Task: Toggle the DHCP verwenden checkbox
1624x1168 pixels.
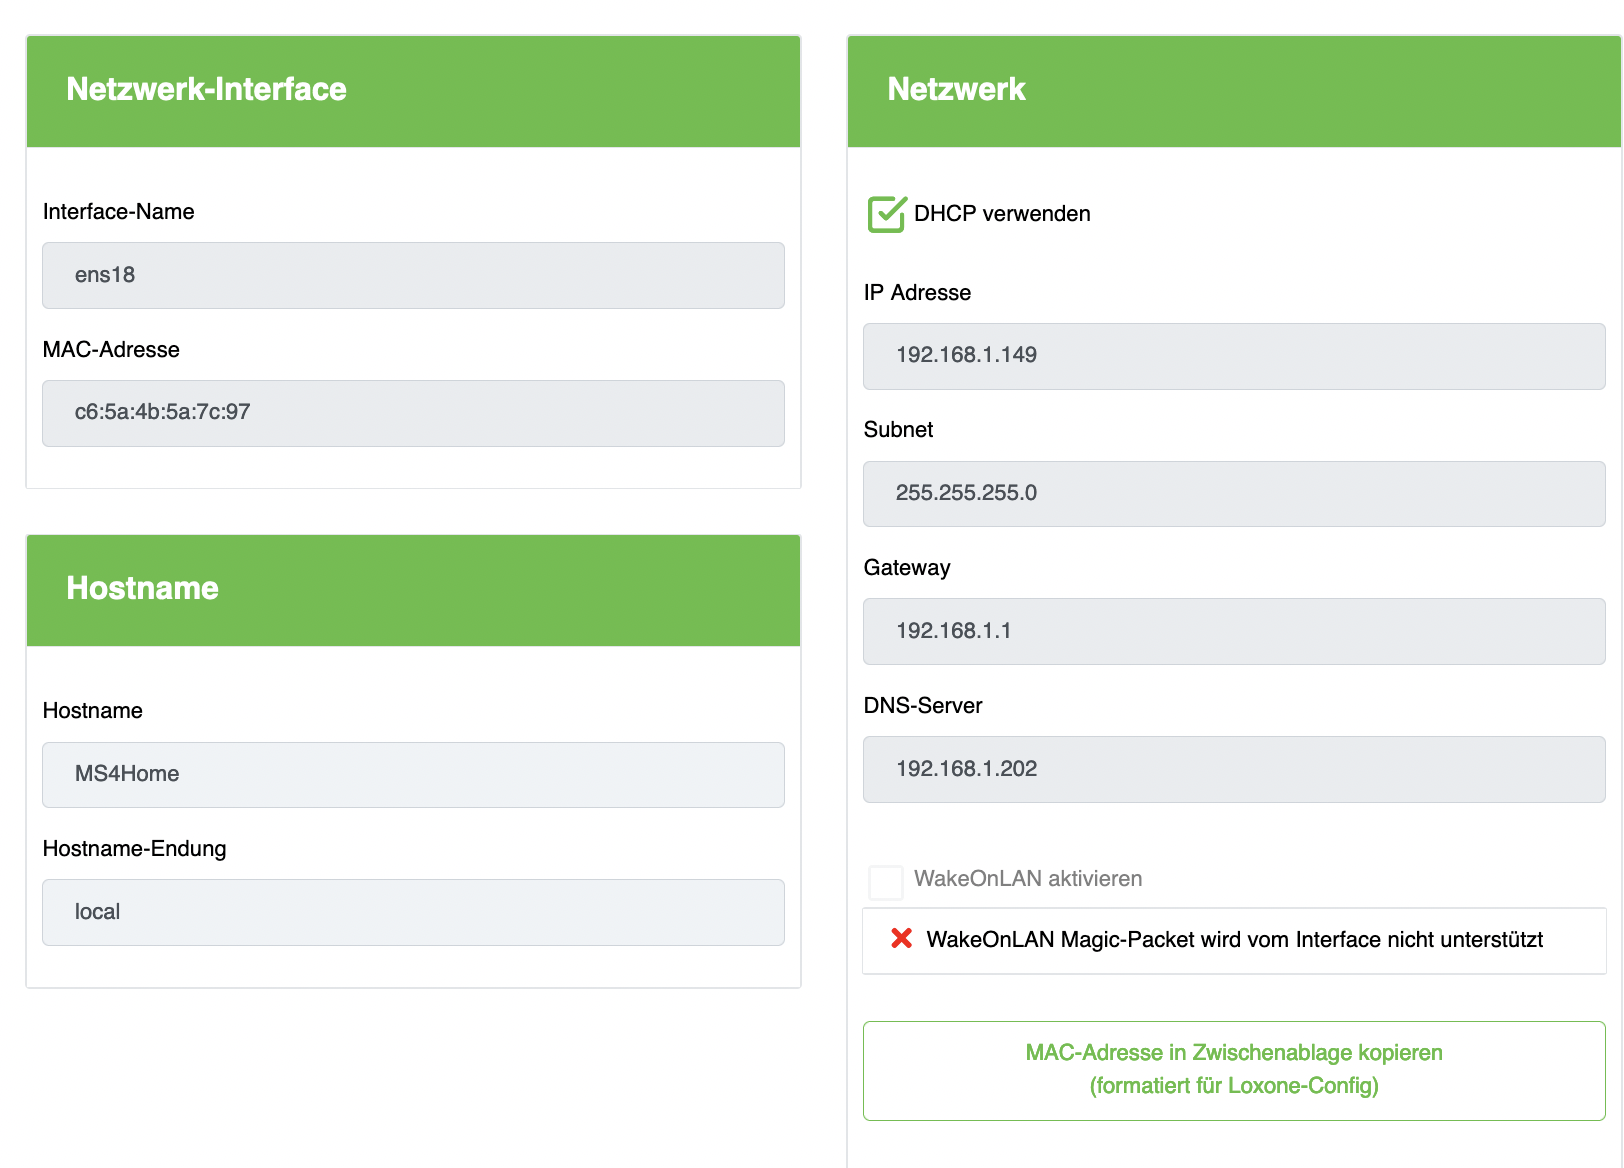Action: click(886, 214)
